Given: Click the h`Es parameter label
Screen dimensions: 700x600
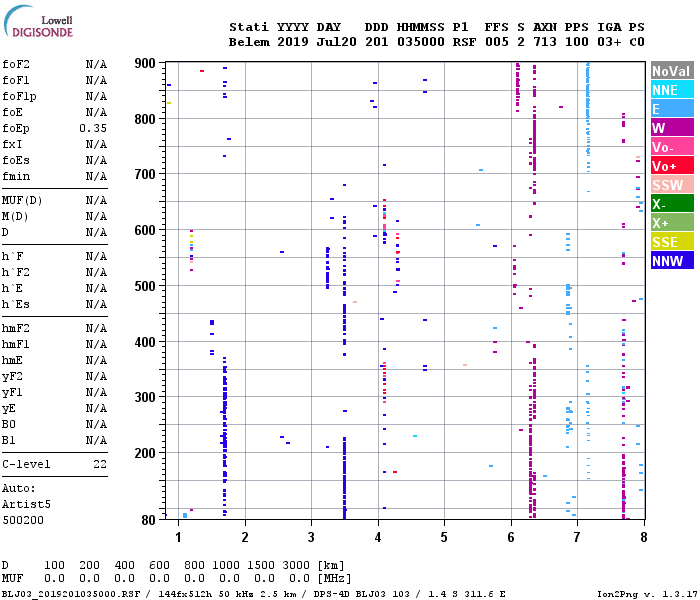Looking at the screenshot, I should tap(16, 304).
